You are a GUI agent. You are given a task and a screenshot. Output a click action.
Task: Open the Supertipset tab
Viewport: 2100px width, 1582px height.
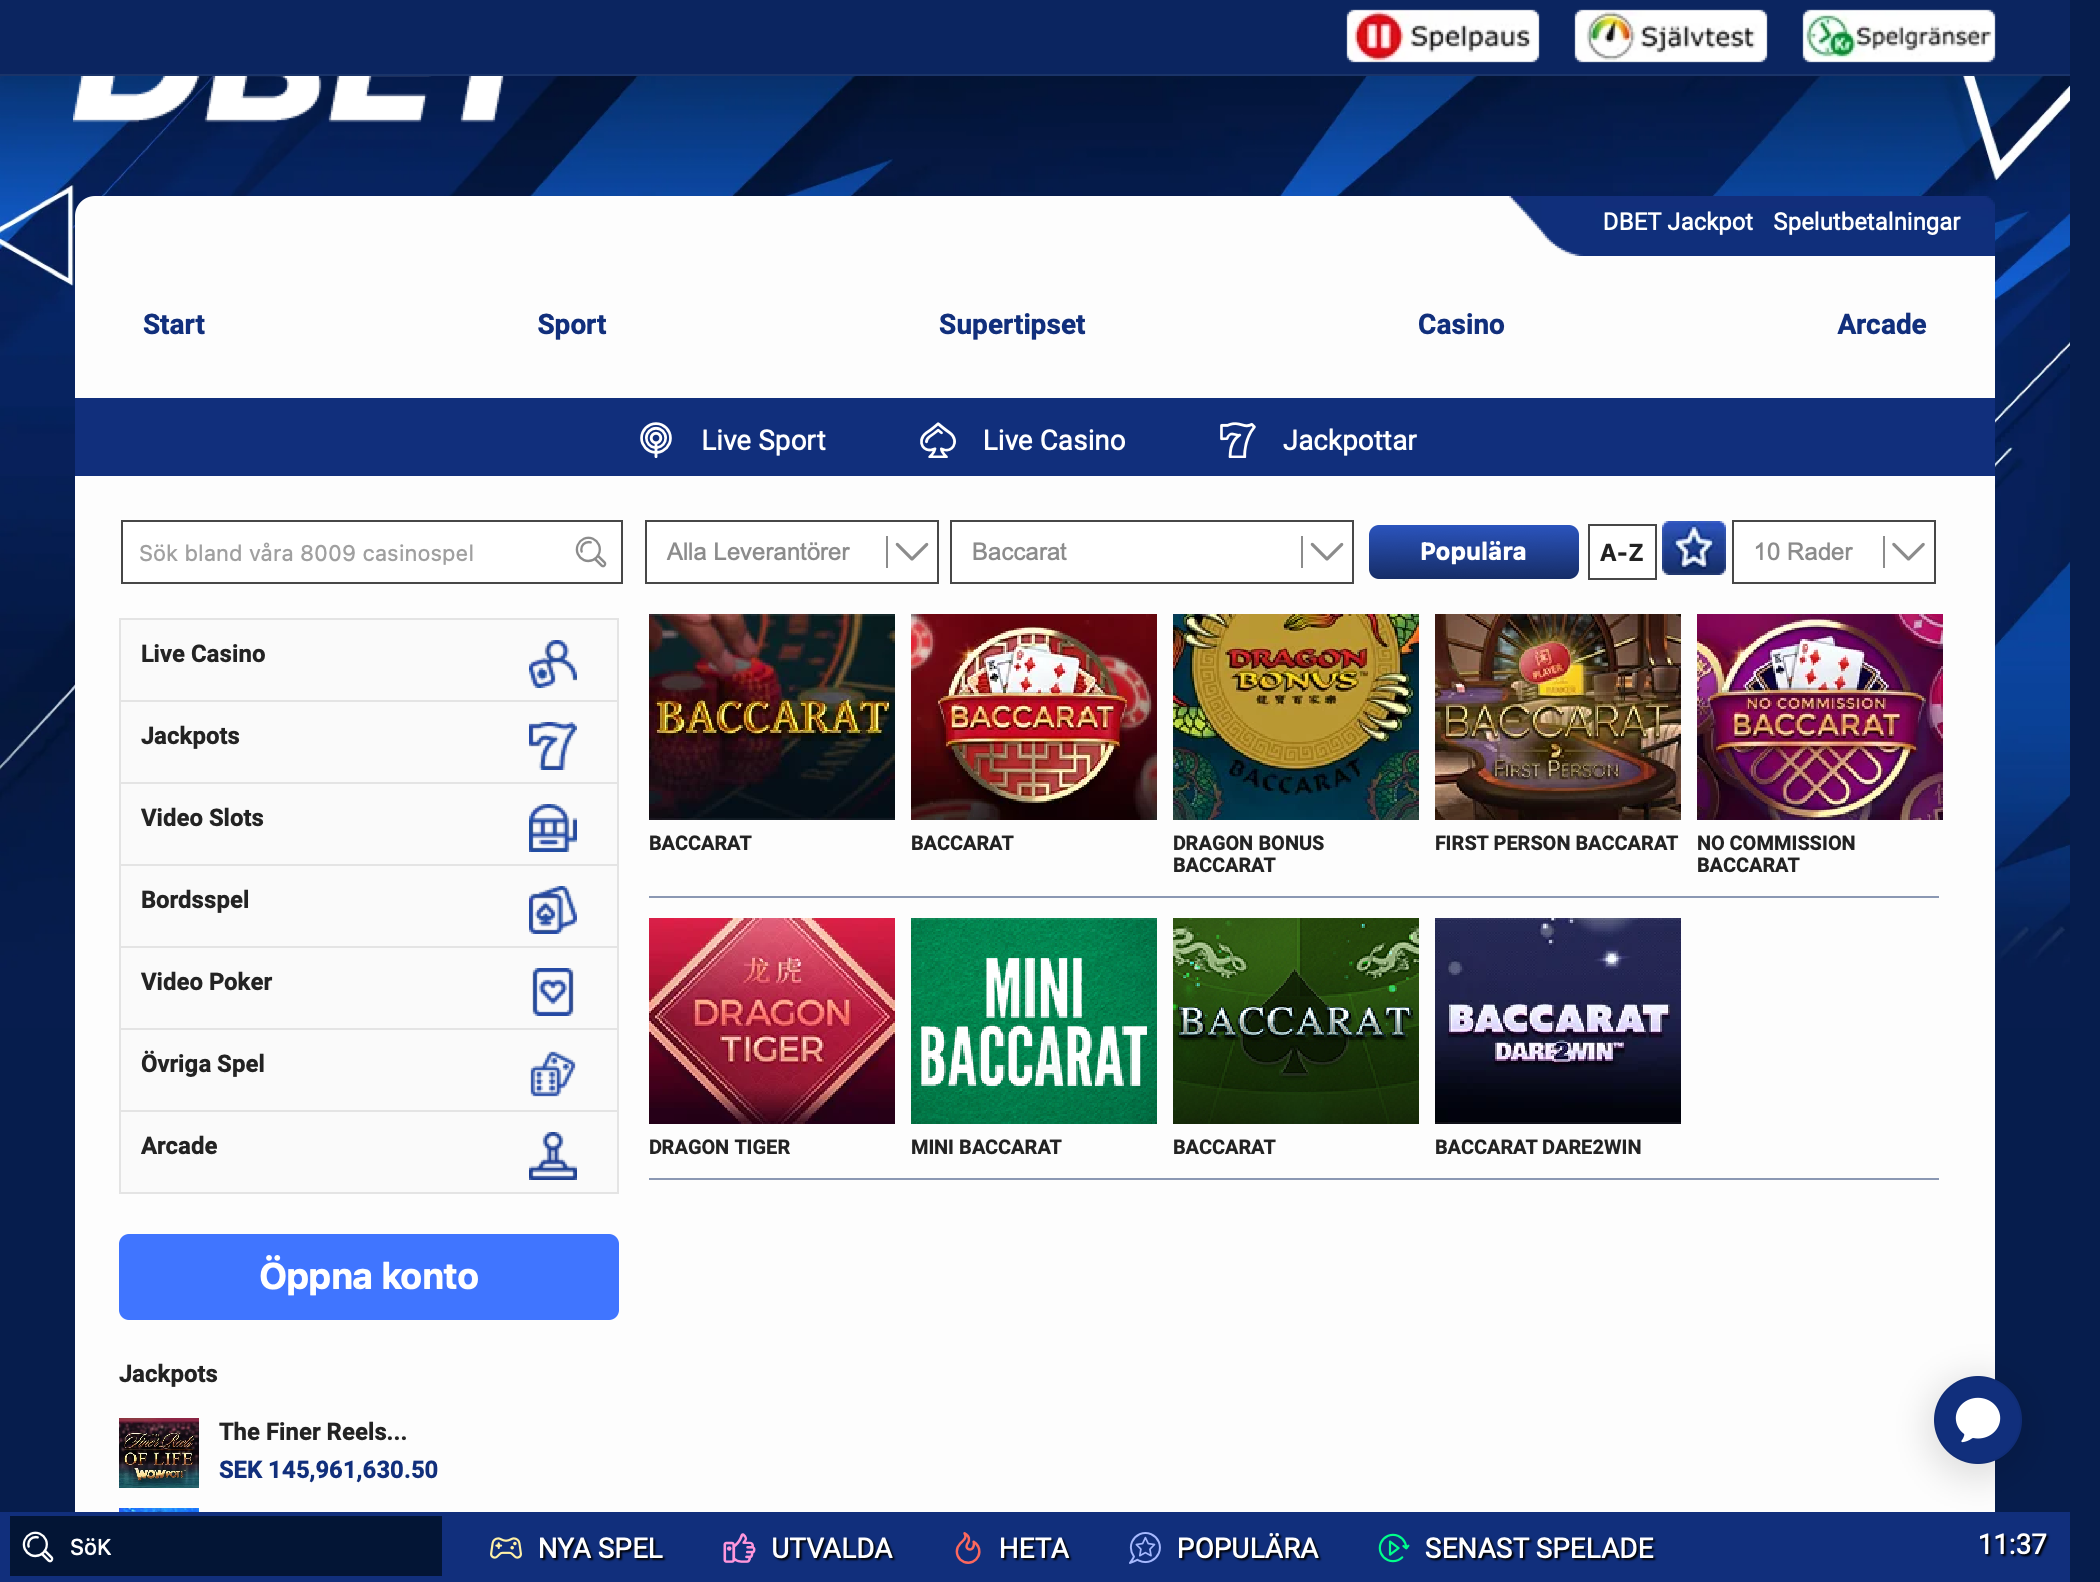coord(1012,324)
